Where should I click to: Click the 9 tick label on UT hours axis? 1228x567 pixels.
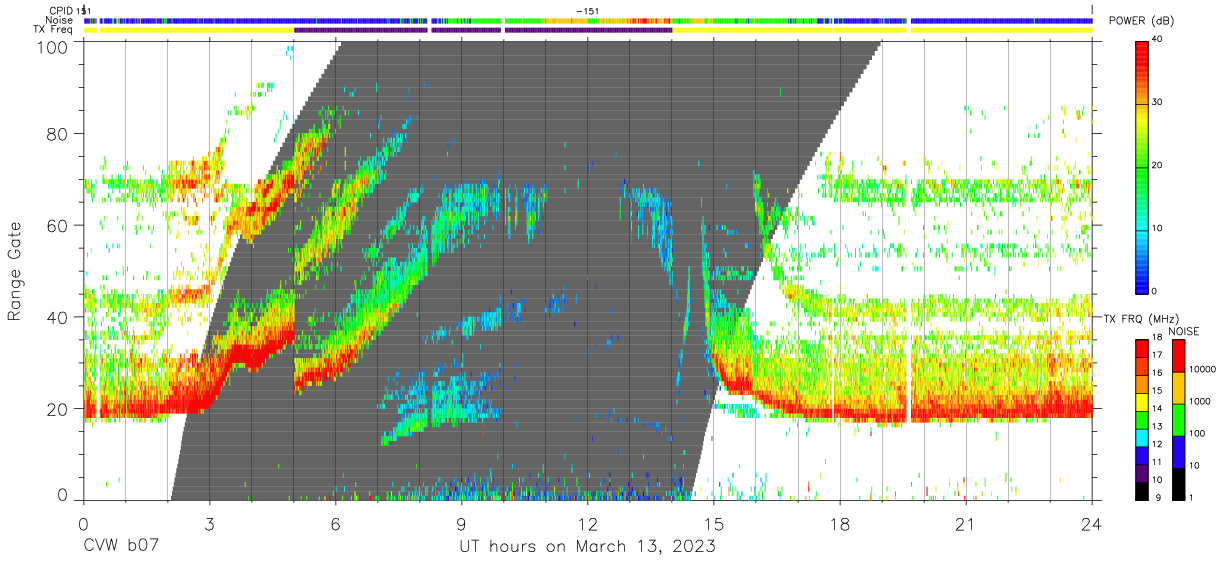pyautogui.click(x=462, y=524)
